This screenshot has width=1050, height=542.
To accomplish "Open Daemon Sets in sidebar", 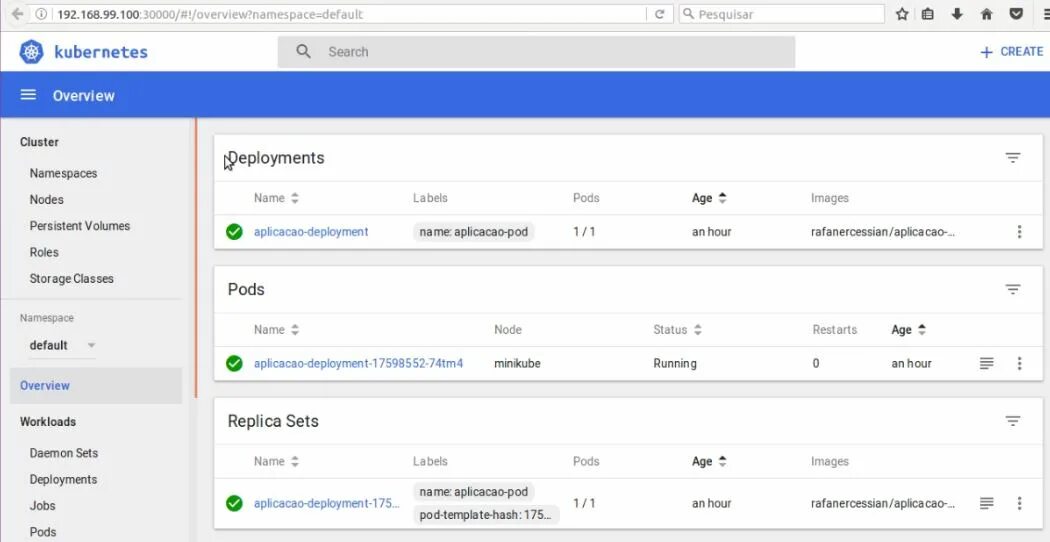I will coord(64,453).
